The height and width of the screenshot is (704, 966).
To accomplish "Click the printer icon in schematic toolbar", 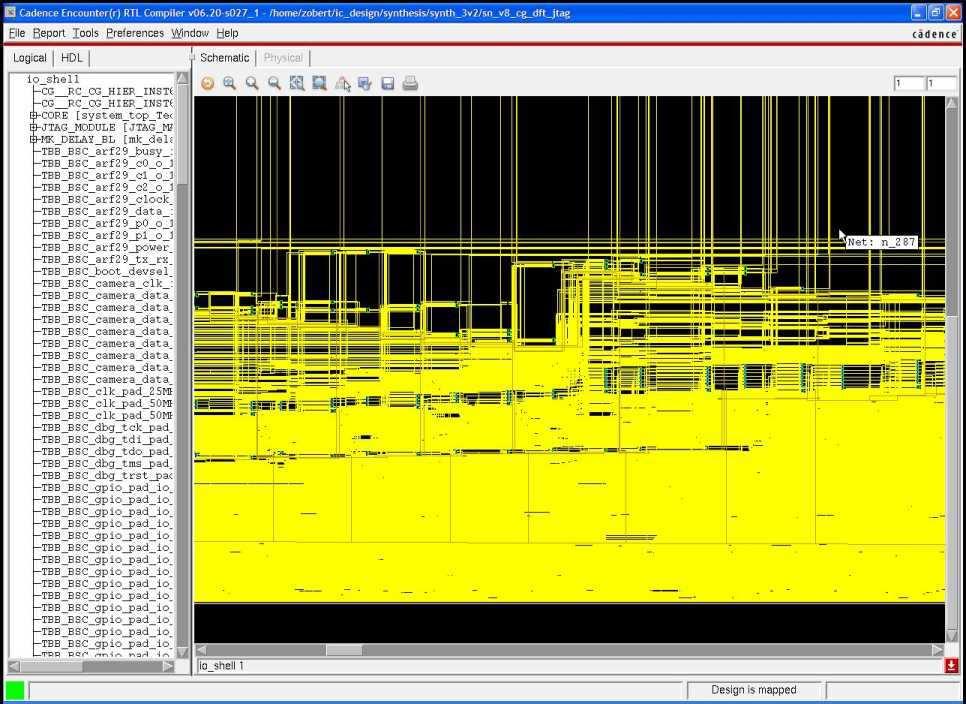I will [x=410, y=83].
